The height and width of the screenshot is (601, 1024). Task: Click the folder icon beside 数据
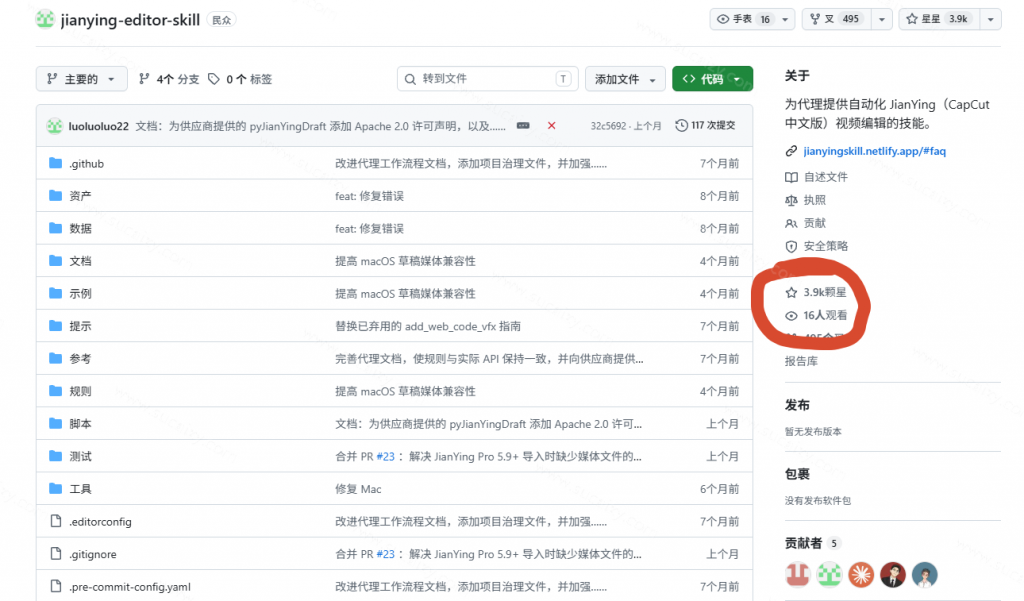pyautogui.click(x=56, y=228)
